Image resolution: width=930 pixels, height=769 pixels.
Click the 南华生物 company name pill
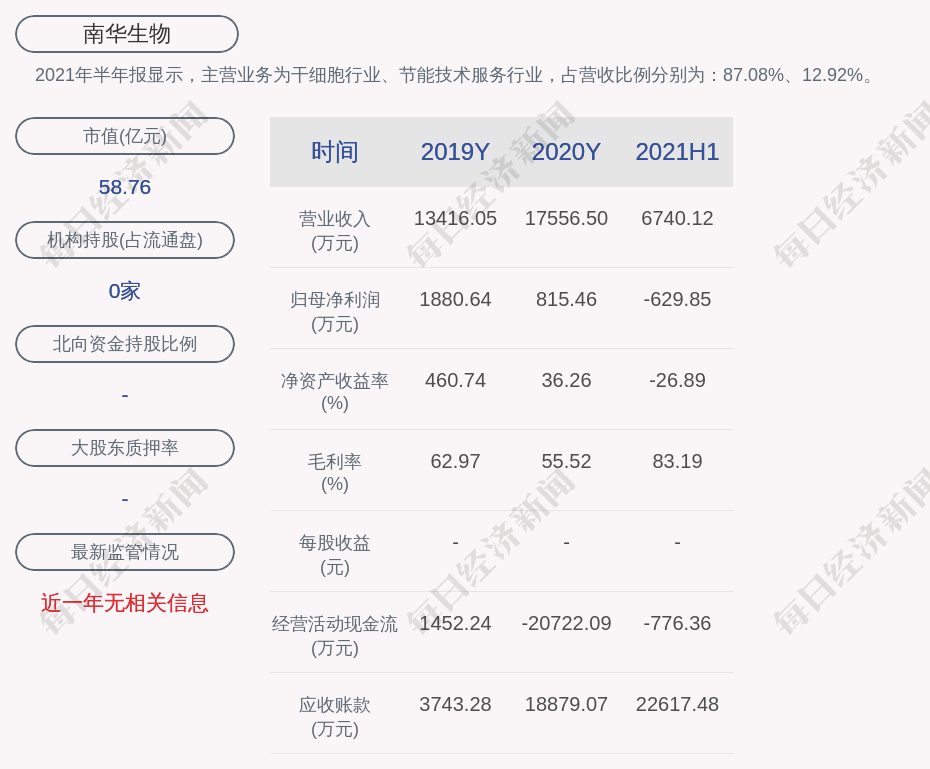coord(126,34)
